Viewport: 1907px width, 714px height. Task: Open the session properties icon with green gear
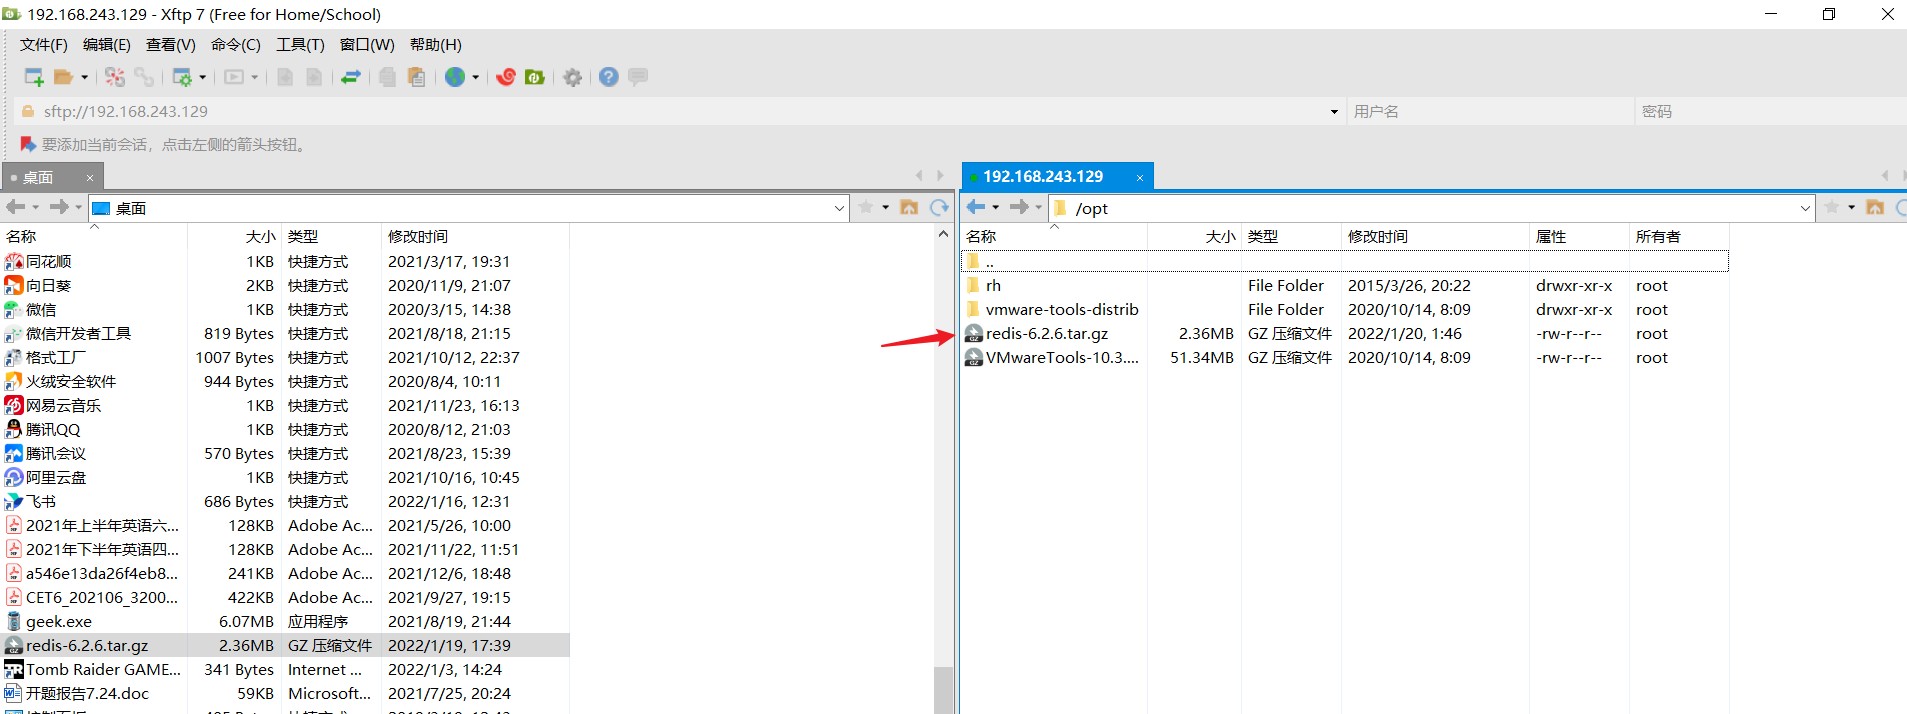tap(182, 77)
